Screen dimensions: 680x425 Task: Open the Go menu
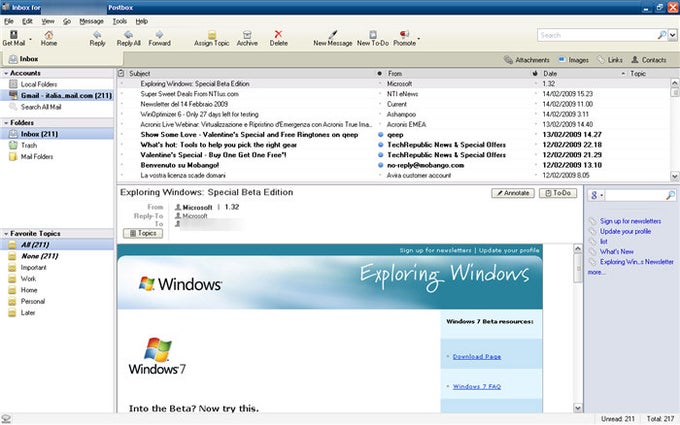pos(67,21)
